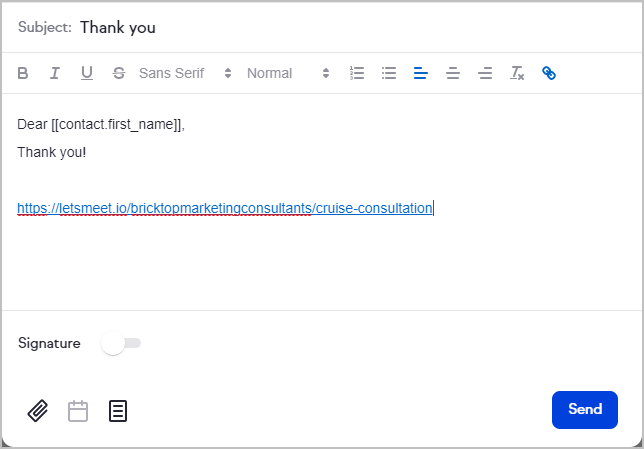Open the Sans Serif font dropdown
Viewport: 644px width, 449px height.
coord(185,73)
